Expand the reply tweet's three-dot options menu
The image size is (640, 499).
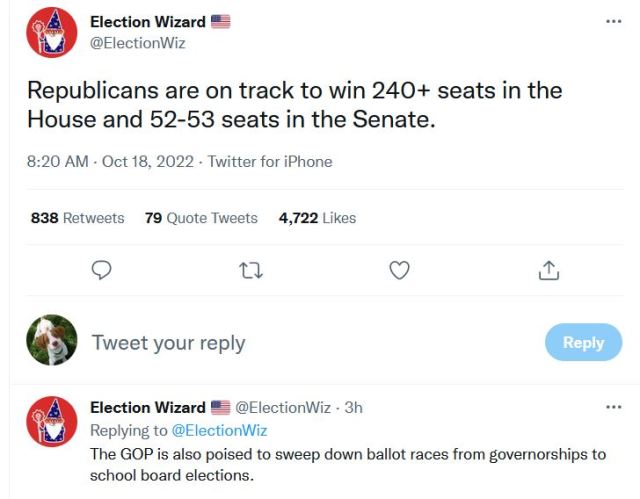(614, 407)
